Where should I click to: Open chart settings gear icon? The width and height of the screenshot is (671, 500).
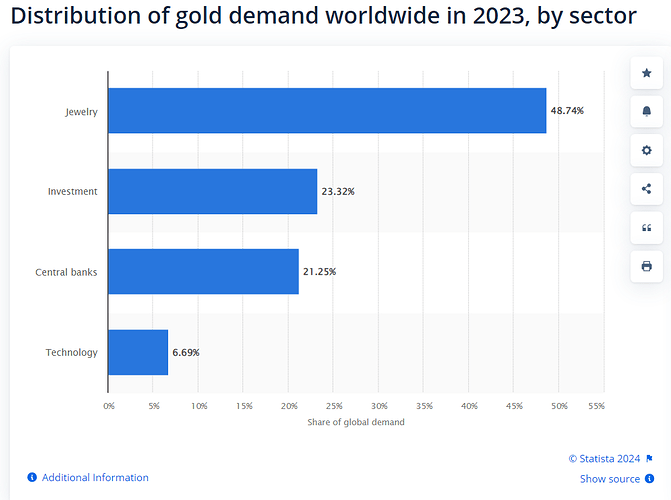point(646,150)
